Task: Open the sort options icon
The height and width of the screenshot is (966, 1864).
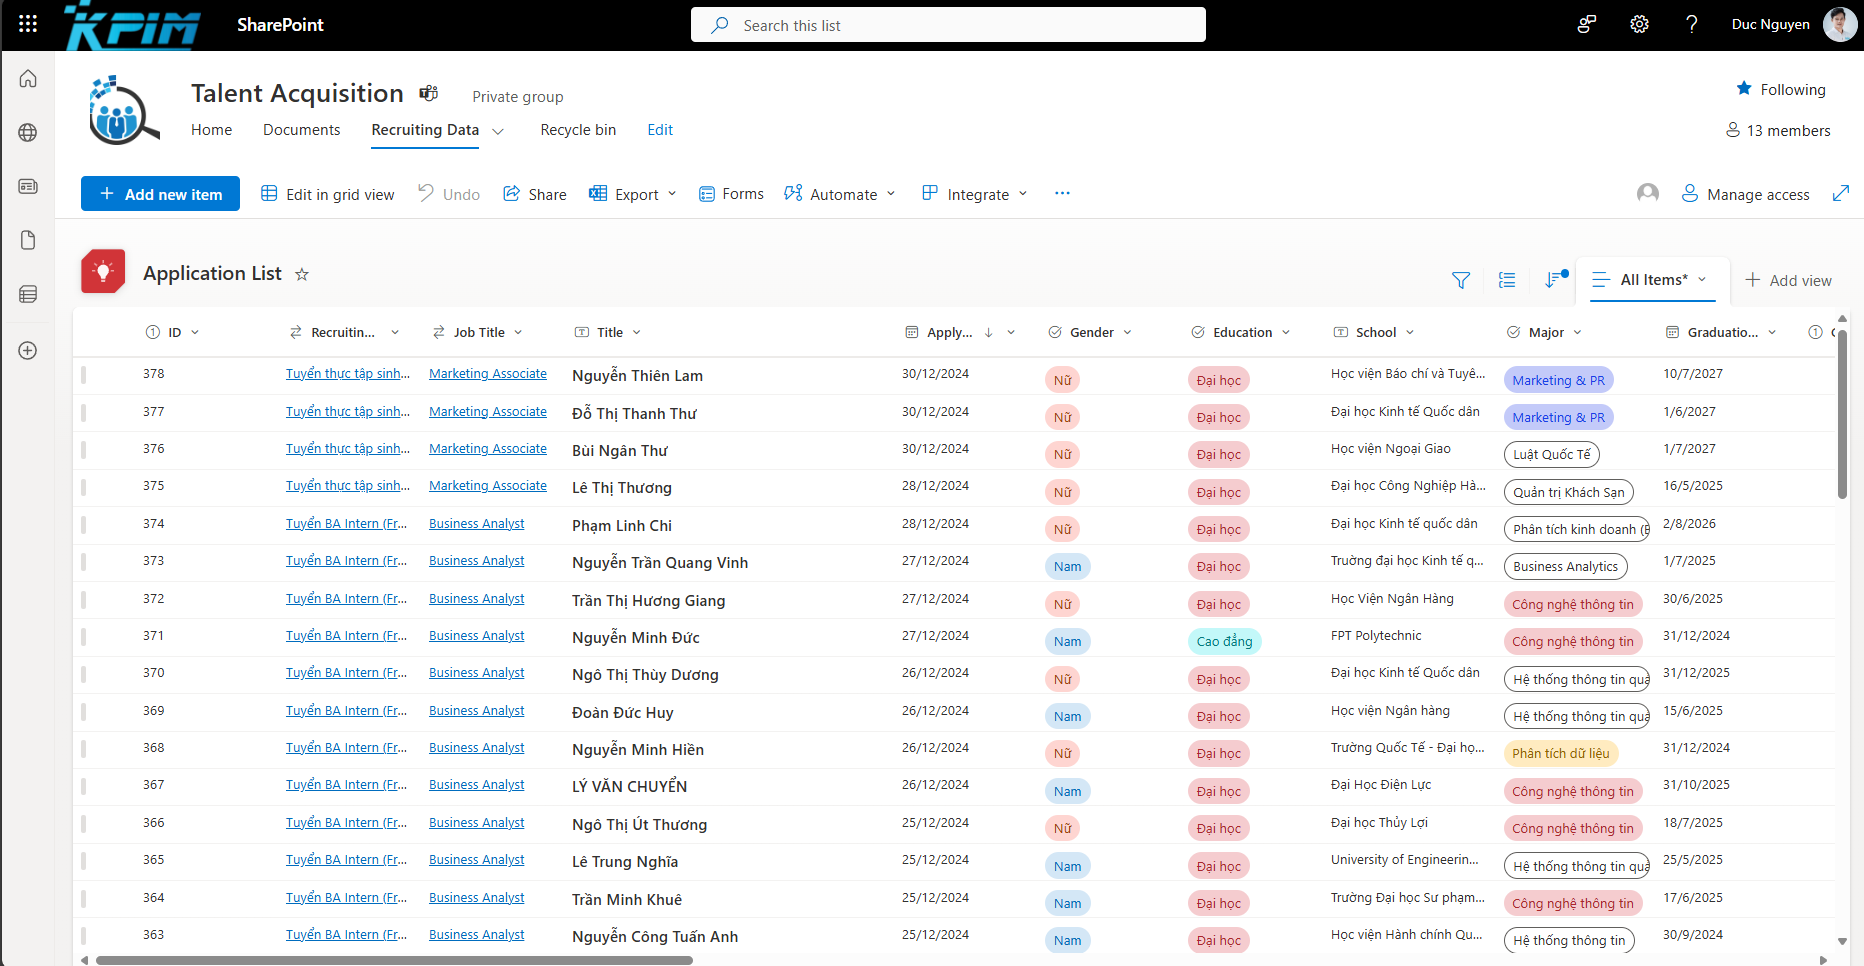Action: coord(1553,280)
